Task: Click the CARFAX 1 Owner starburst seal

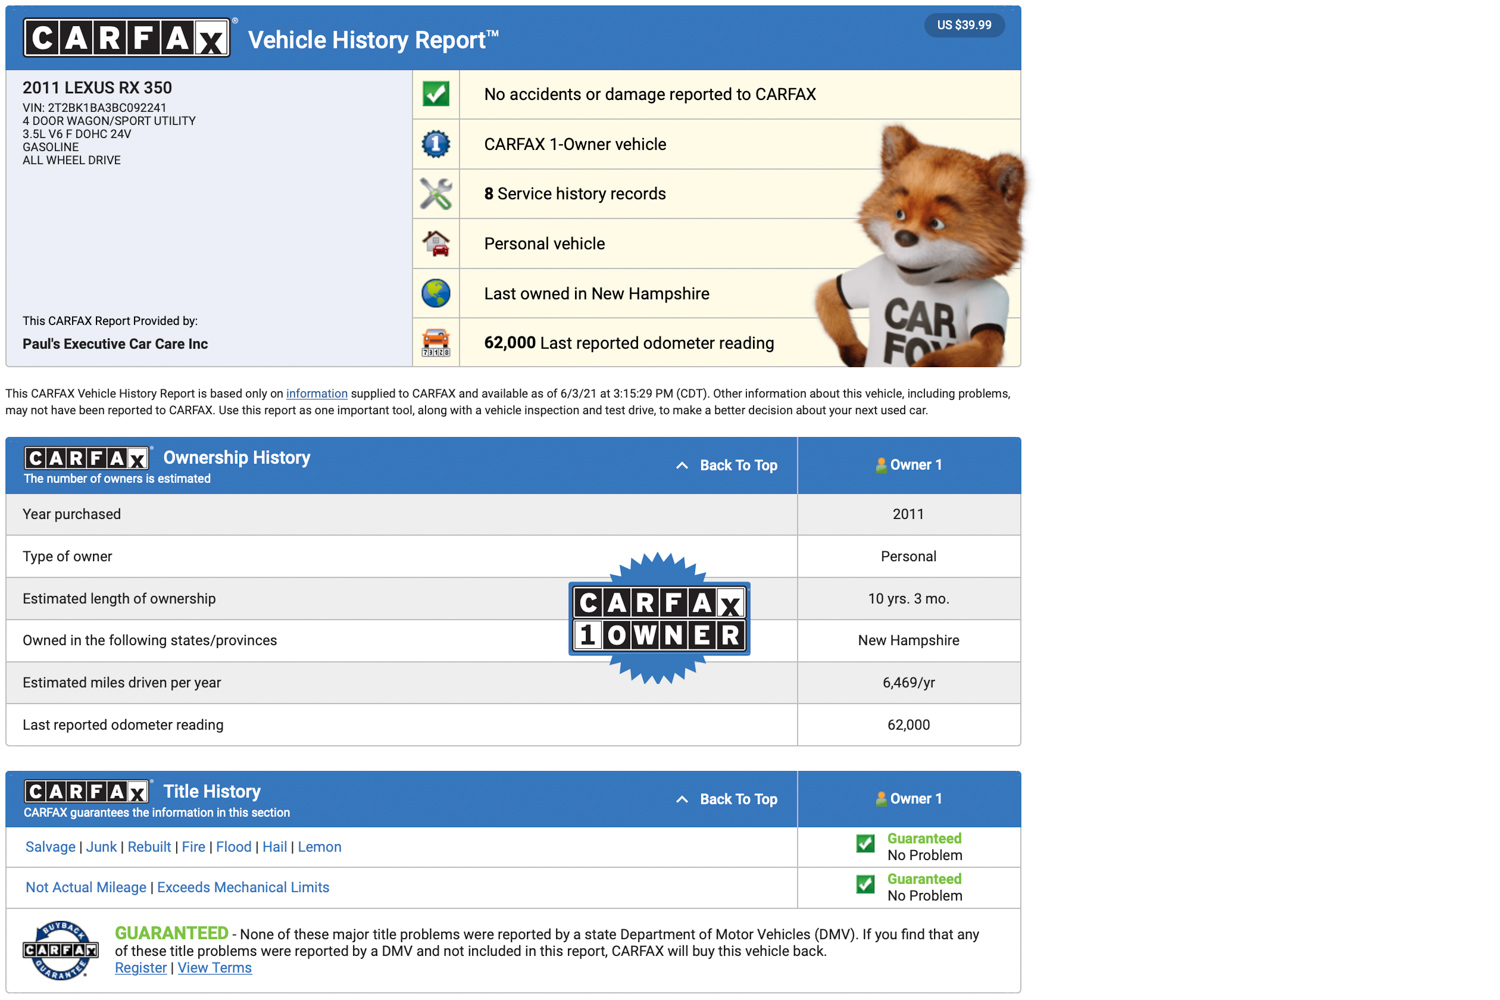Action: click(659, 619)
